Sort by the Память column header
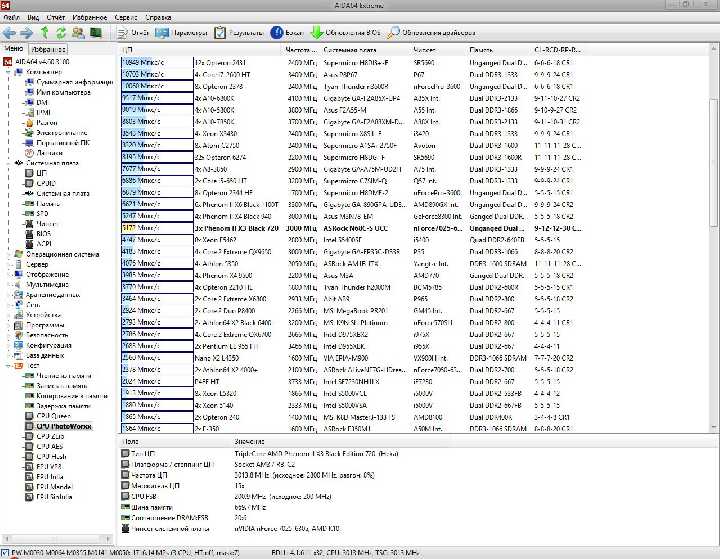 tap(499, 50)
